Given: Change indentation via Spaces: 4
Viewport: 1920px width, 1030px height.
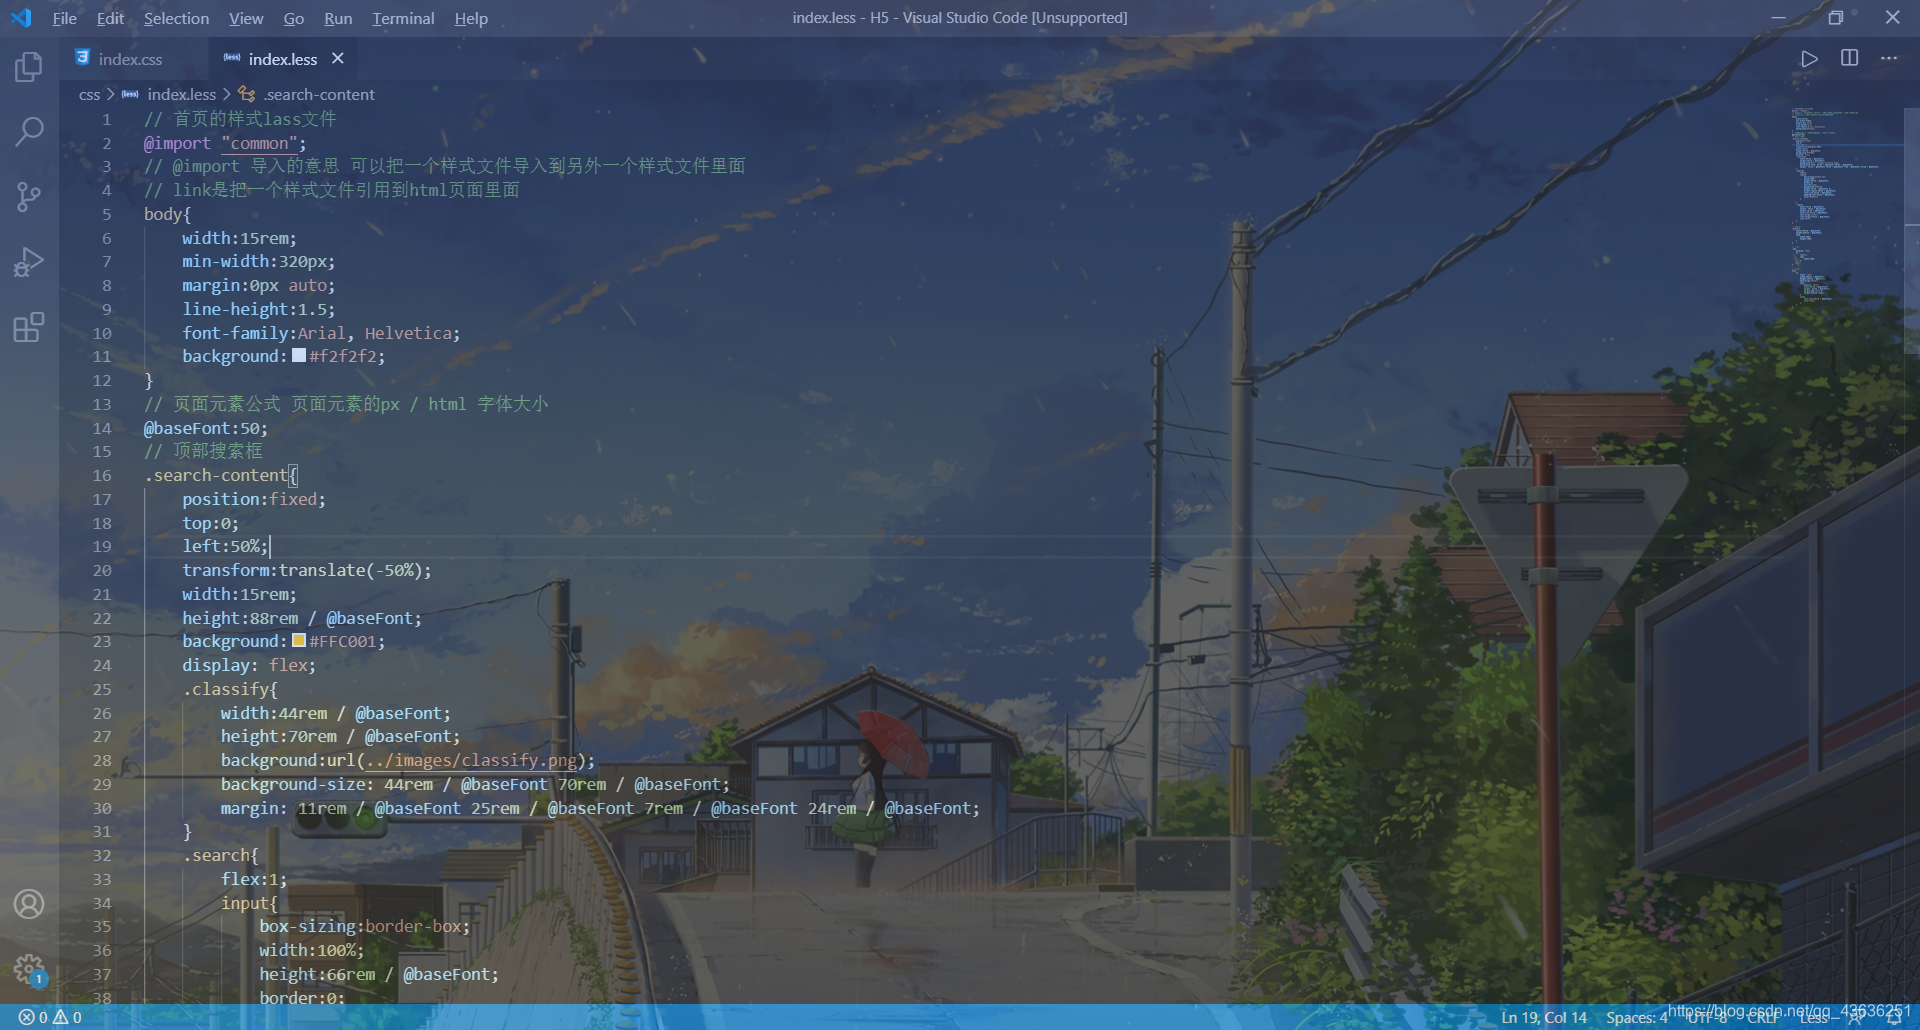Looking at the screenshot, I should (1637, 1017).
